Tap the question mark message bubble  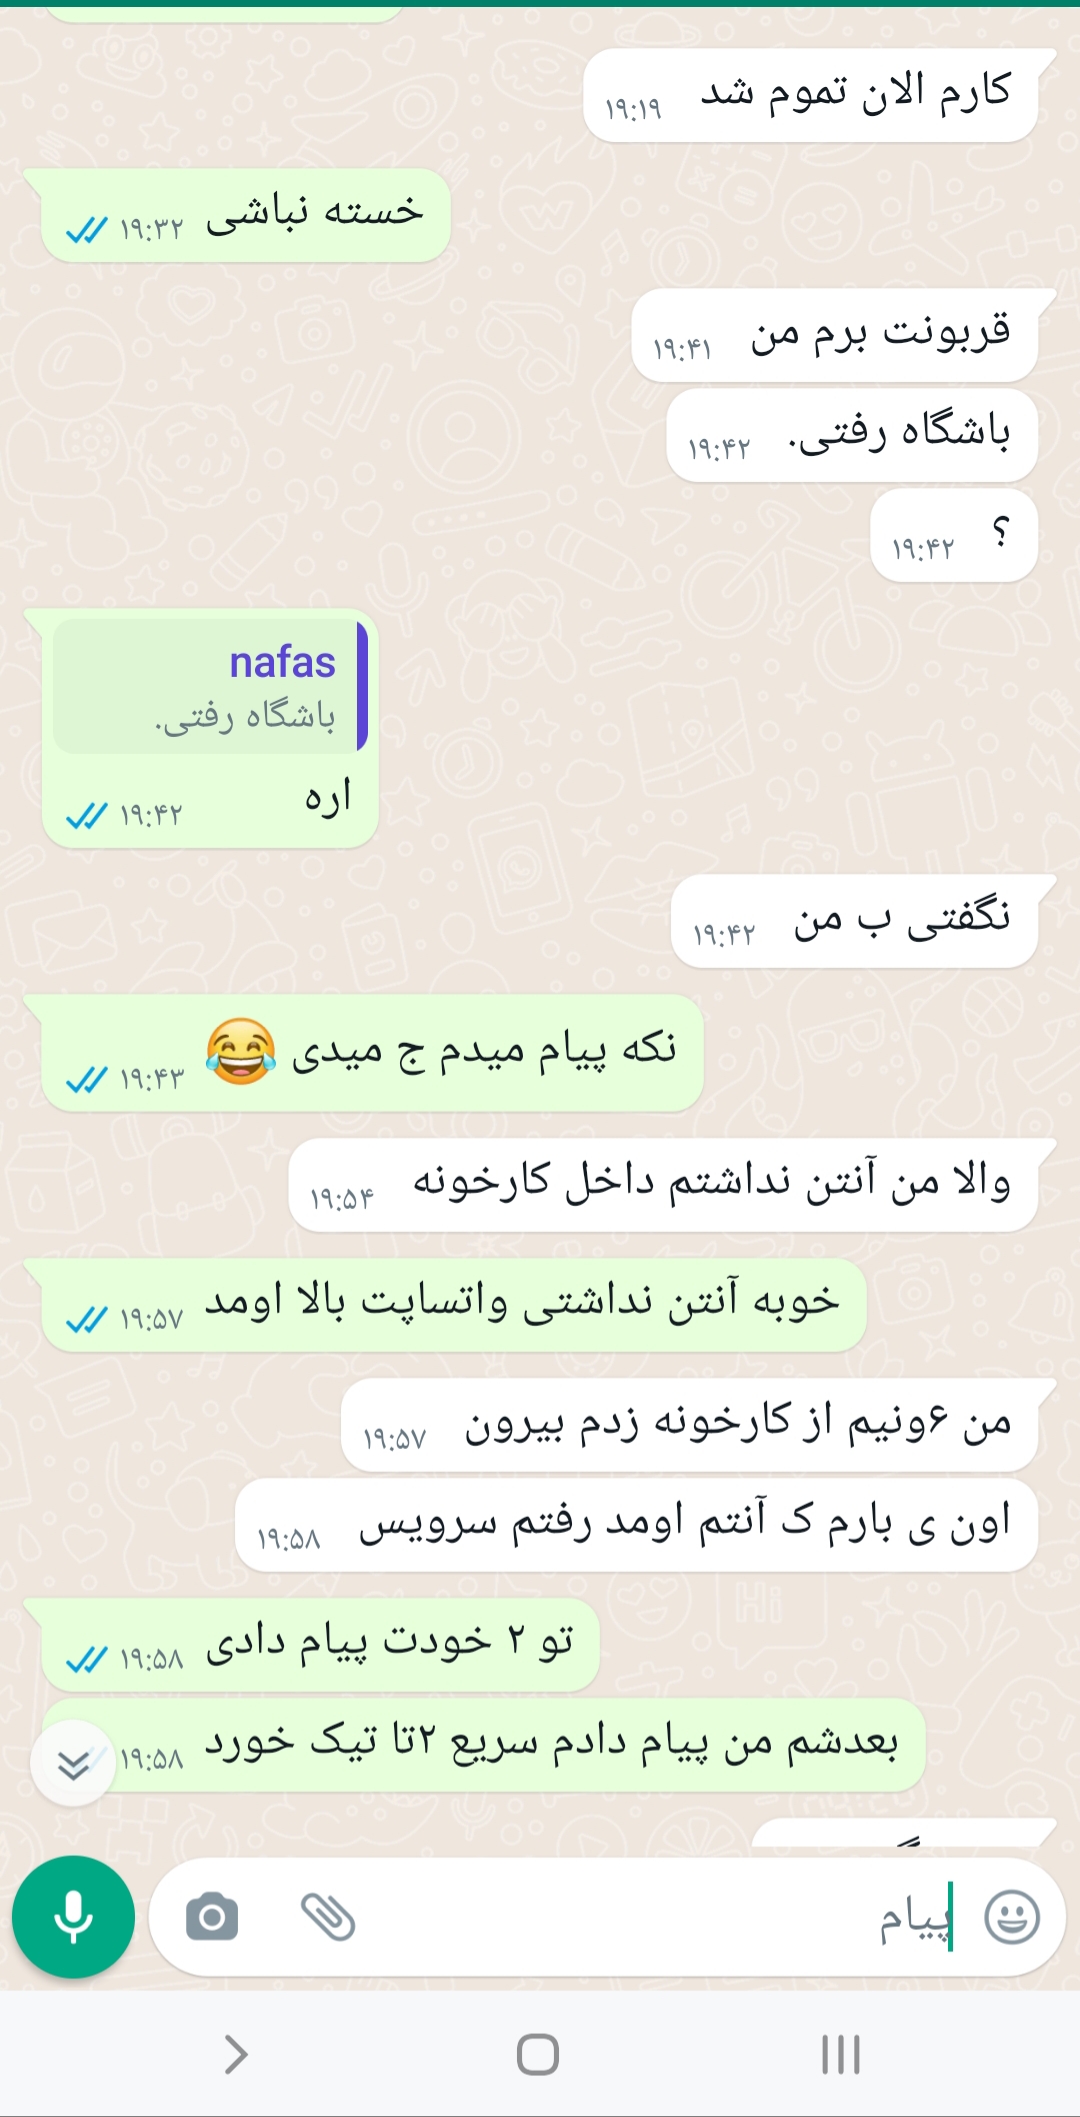(x=954, y=535)
